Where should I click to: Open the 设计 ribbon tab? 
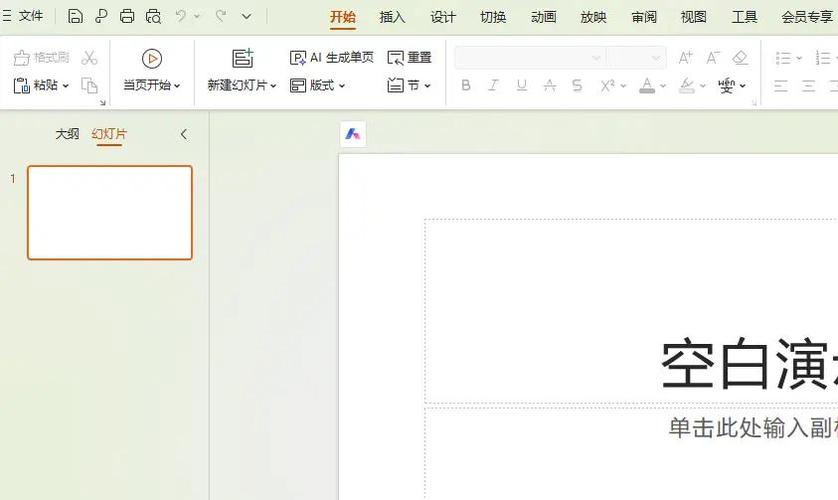[443, 17]
